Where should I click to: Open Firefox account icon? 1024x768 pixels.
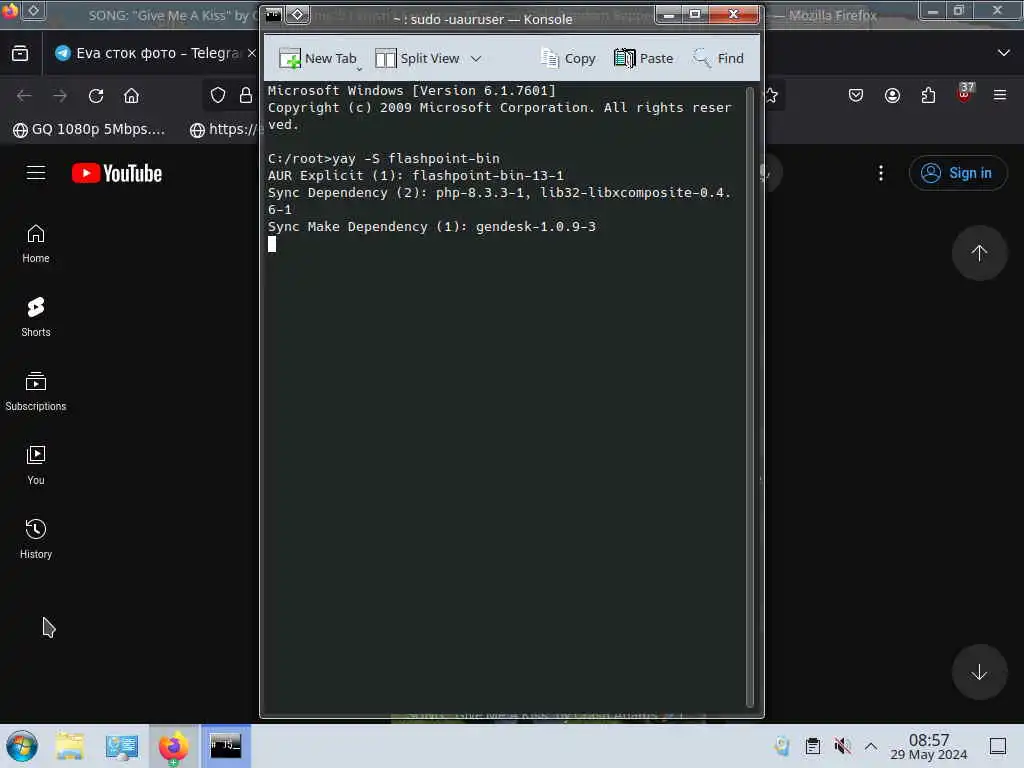tap(892, 96)
